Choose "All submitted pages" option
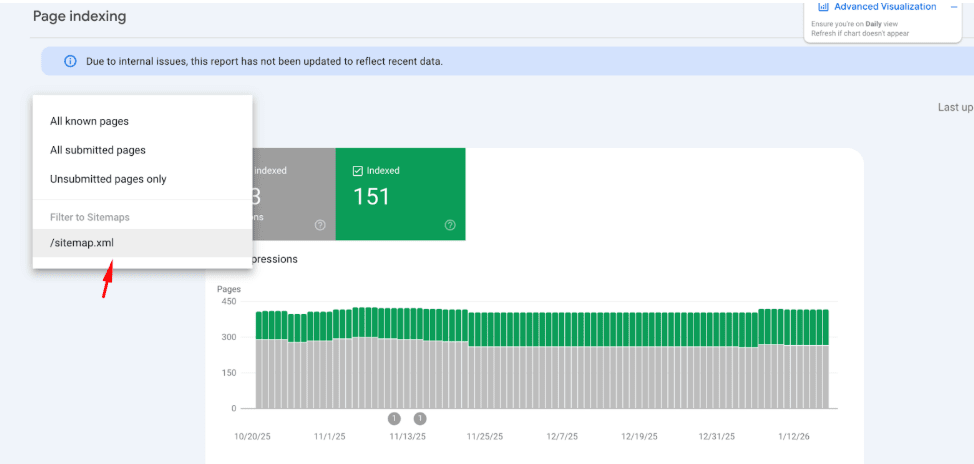This screenshot has width=974, height=464. [98, 150]
